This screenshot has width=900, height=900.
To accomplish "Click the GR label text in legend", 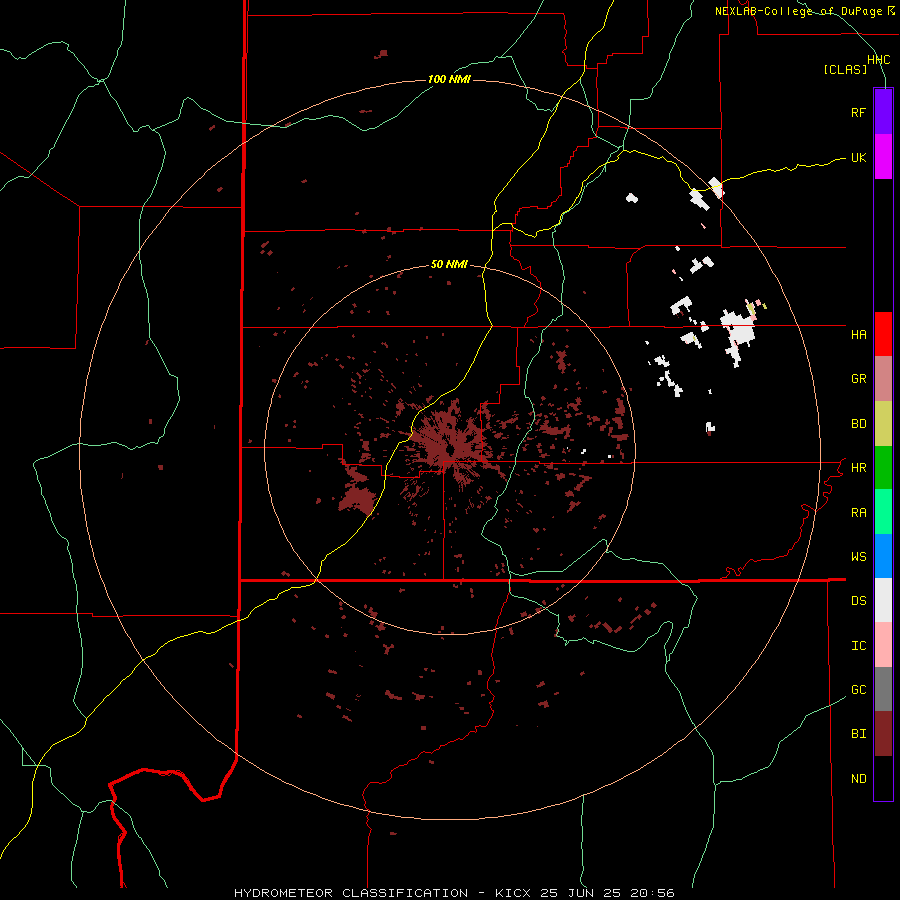I will click(858, 379).
